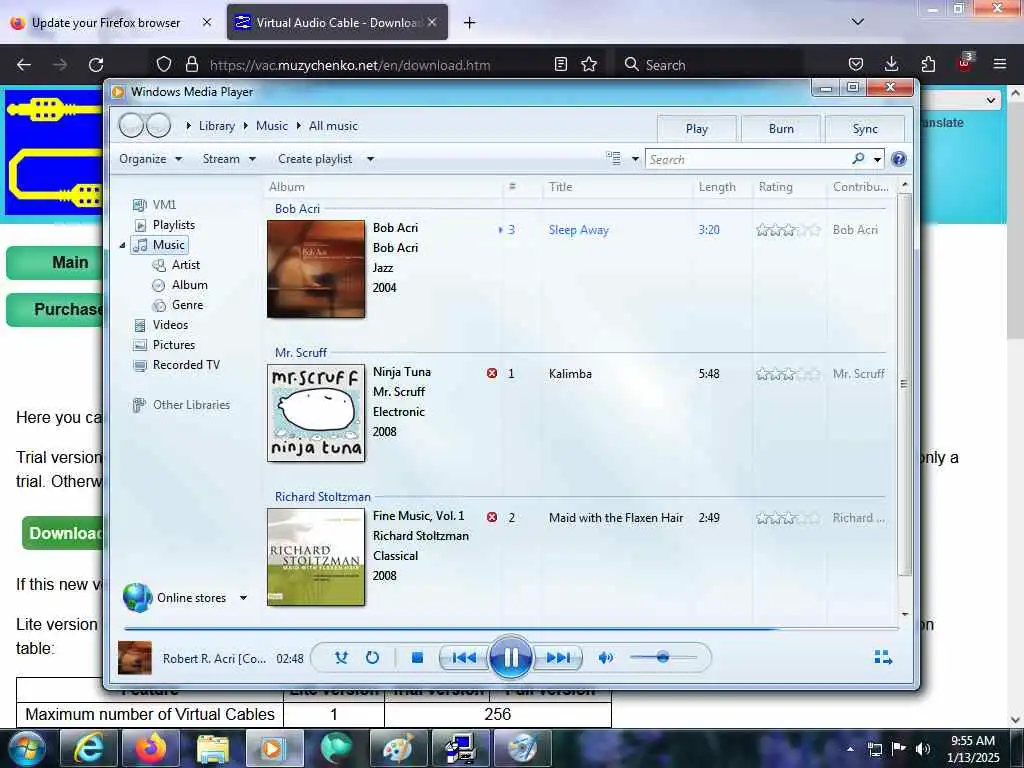Collapse the Music tree node
The height and width of the screenshot is (768, 1024).
(x=122, y=245)
